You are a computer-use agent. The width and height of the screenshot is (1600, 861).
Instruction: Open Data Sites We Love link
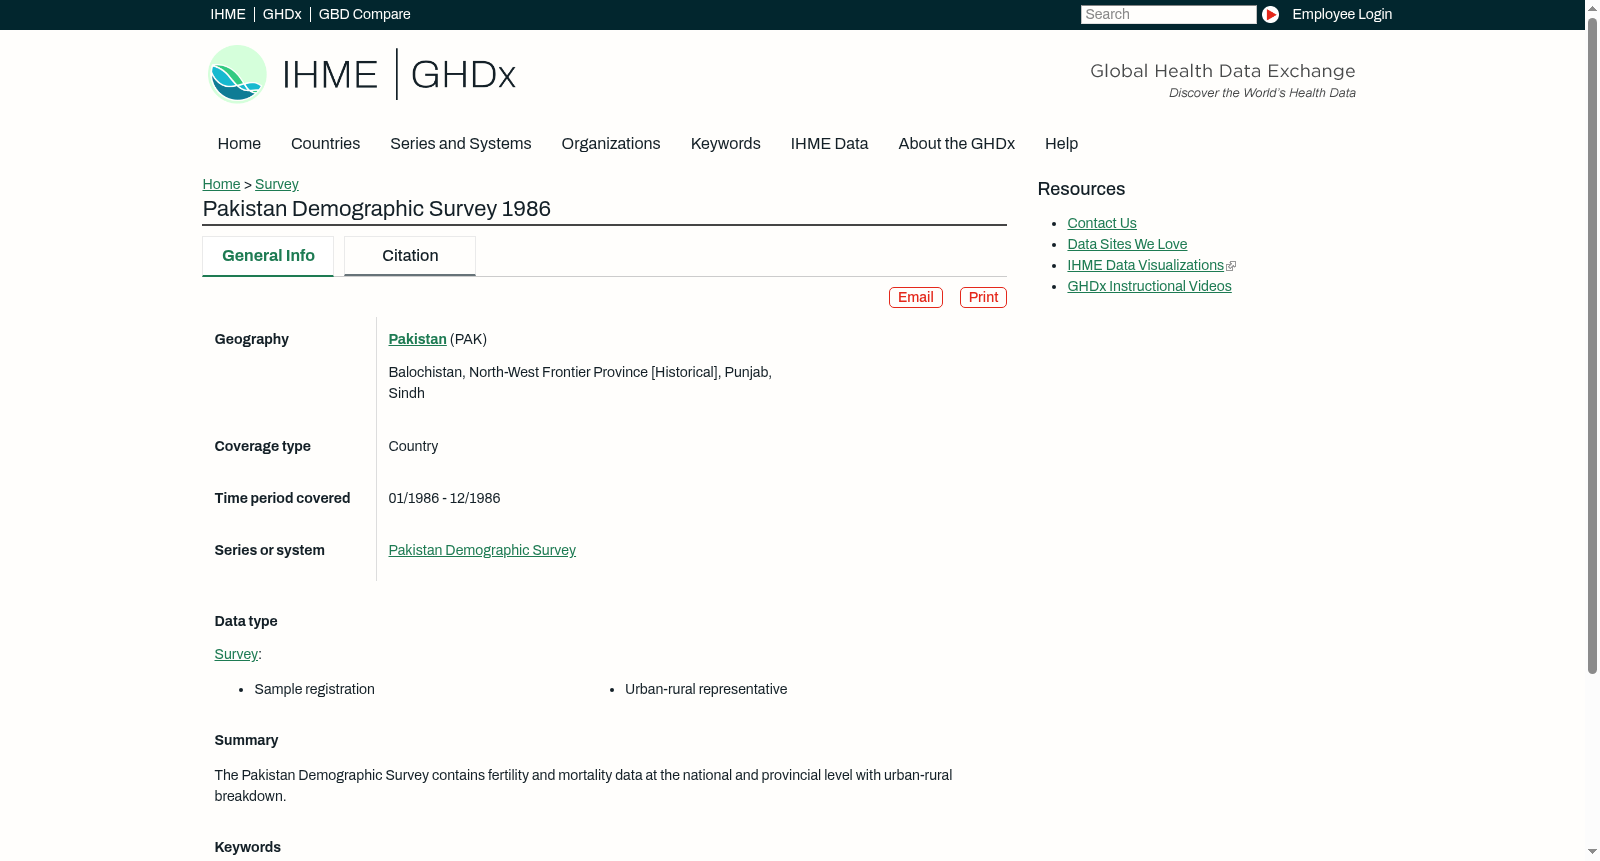coord(1127,244)
